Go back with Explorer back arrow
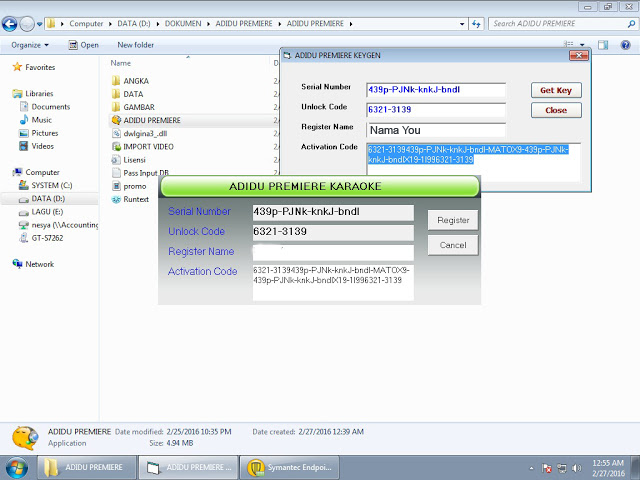The image size is (640, 480). (x=10, y=24)
